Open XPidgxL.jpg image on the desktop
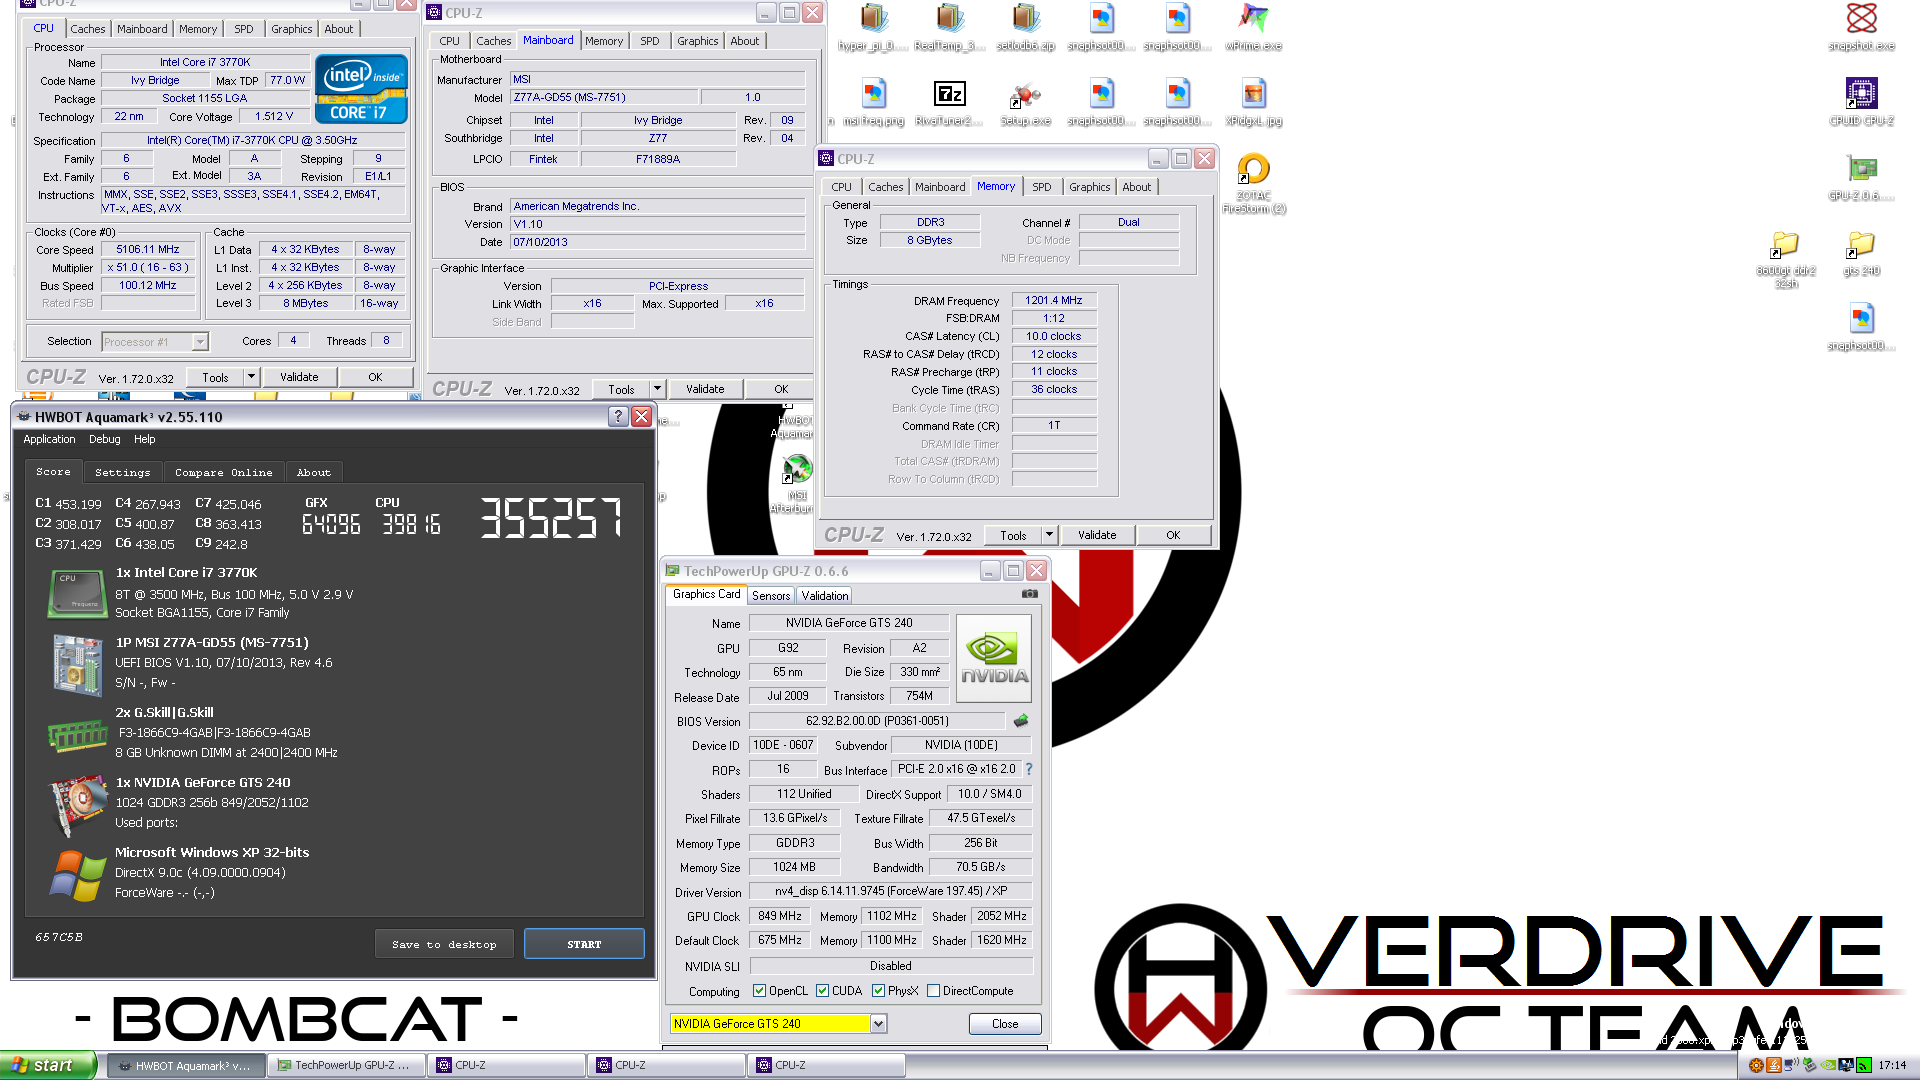The width and height of the screenshot is (1920, 1080). point(1253,103)
